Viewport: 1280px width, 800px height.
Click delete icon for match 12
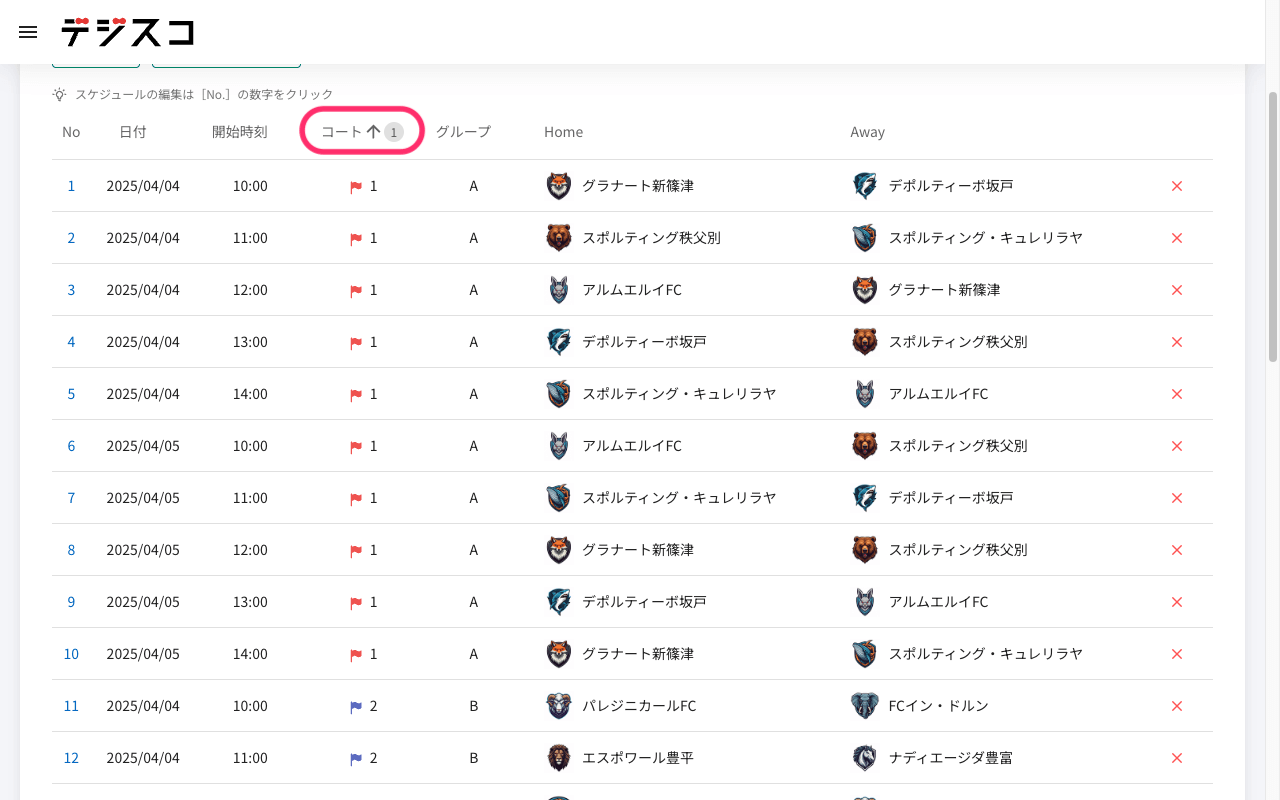[x=1176, y=758]
